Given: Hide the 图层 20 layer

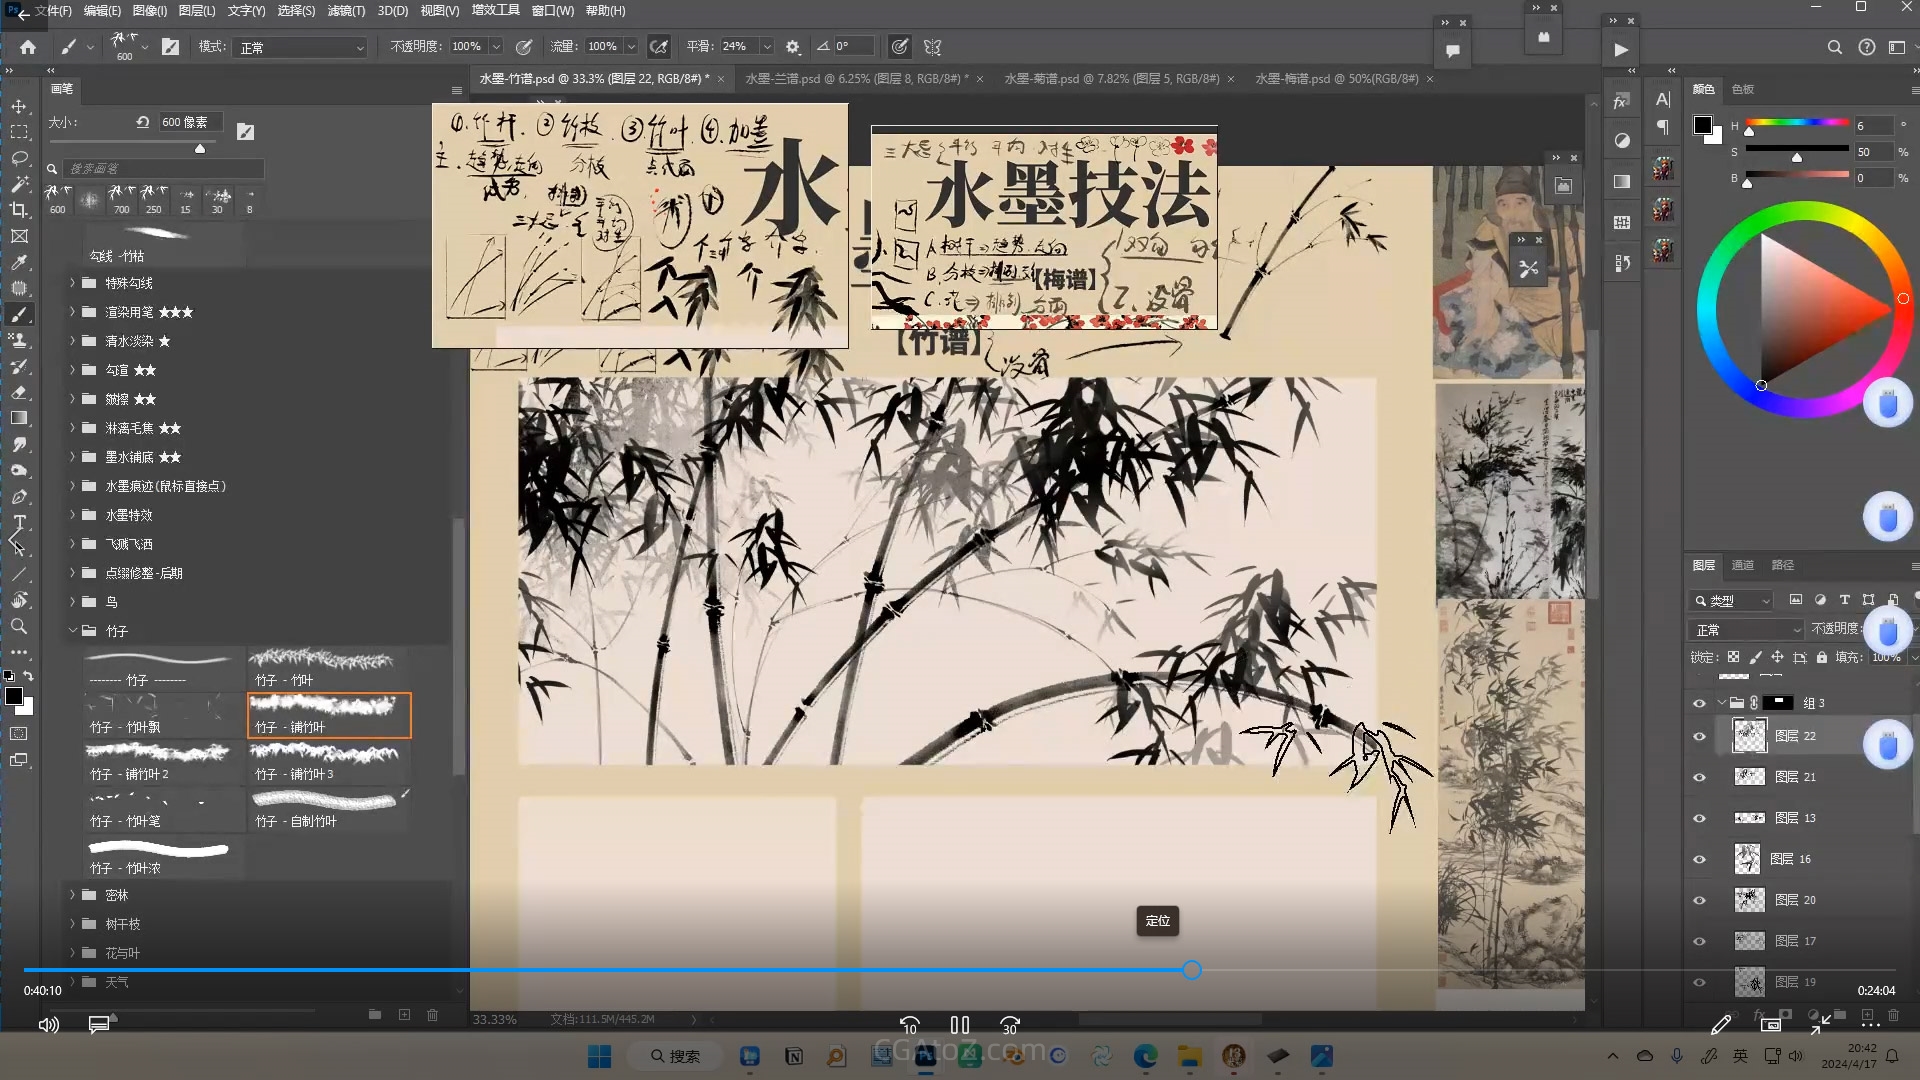Looking at the screenshot, I should (x=1699, y=900).
